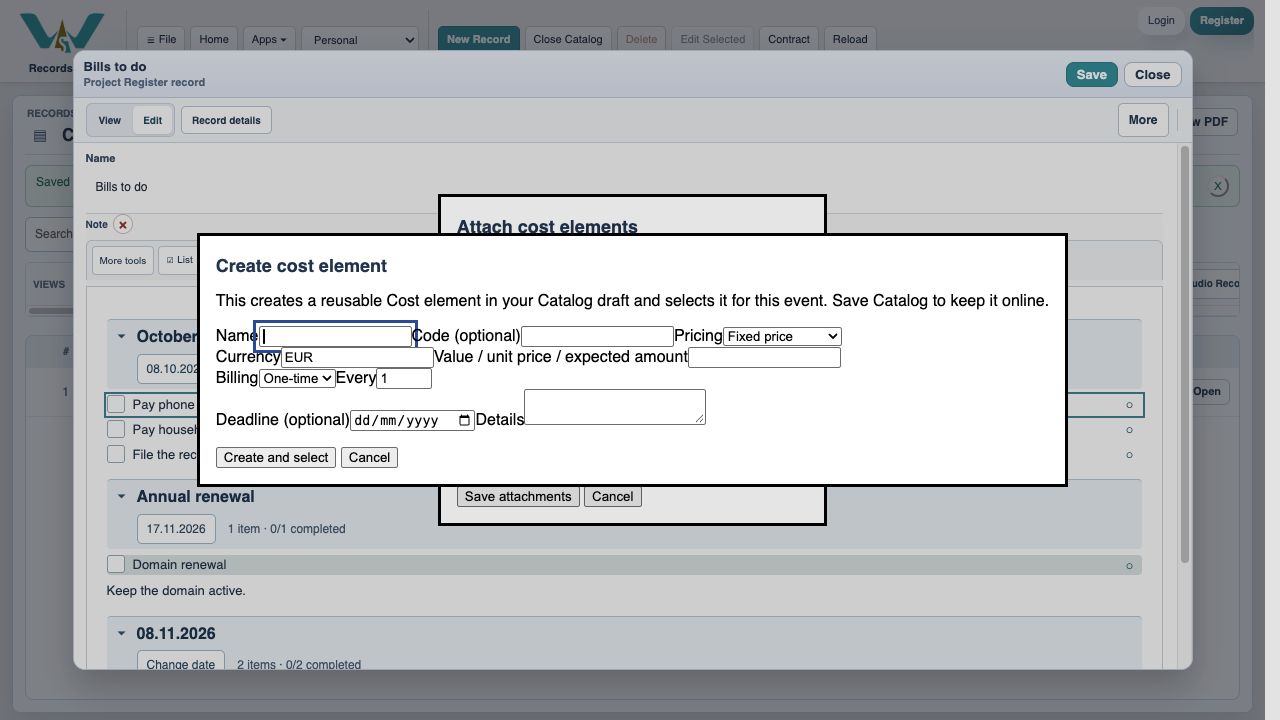This screenshot has height=720, width=1280.
Task: Go to Home
Action: tap(214, 39)
